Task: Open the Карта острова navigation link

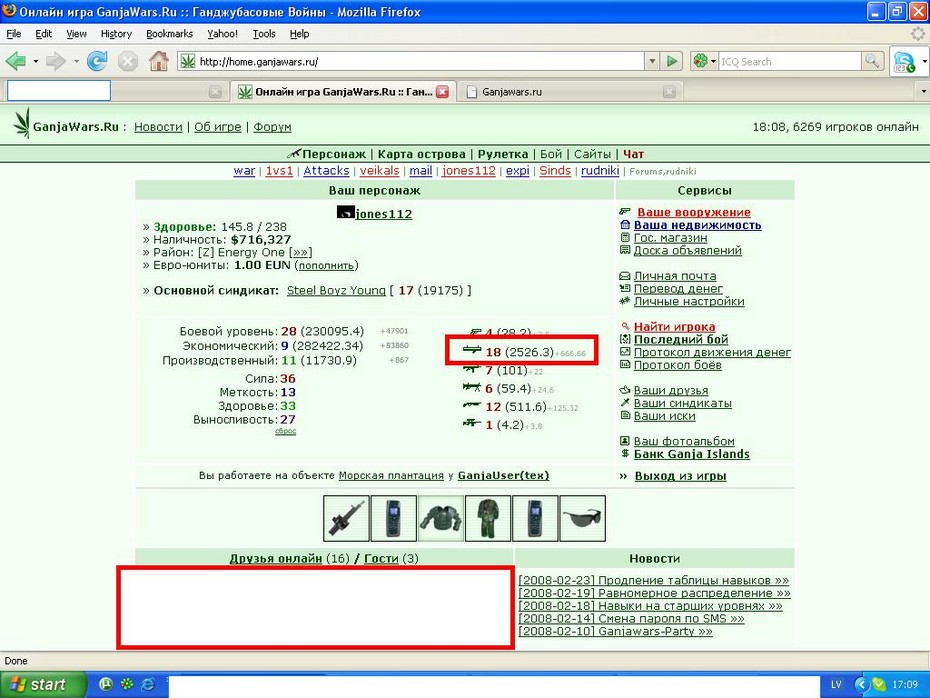Action: [421, 154]
